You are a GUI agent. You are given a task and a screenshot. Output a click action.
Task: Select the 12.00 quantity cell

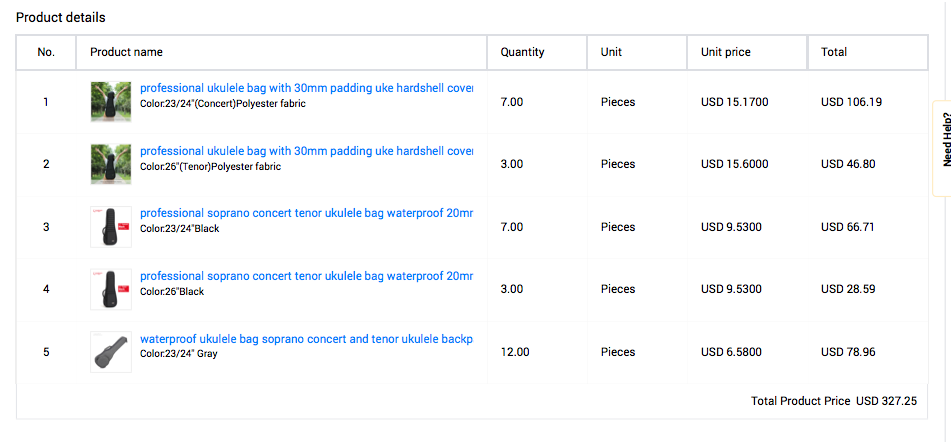[x=515, y=352]
